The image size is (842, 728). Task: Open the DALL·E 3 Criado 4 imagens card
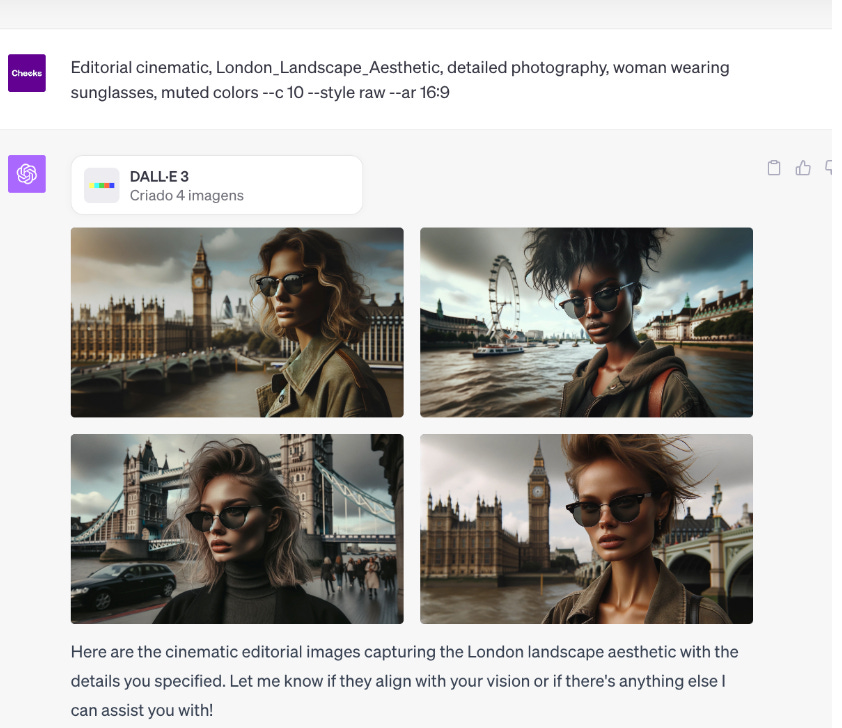pos(217,185)
